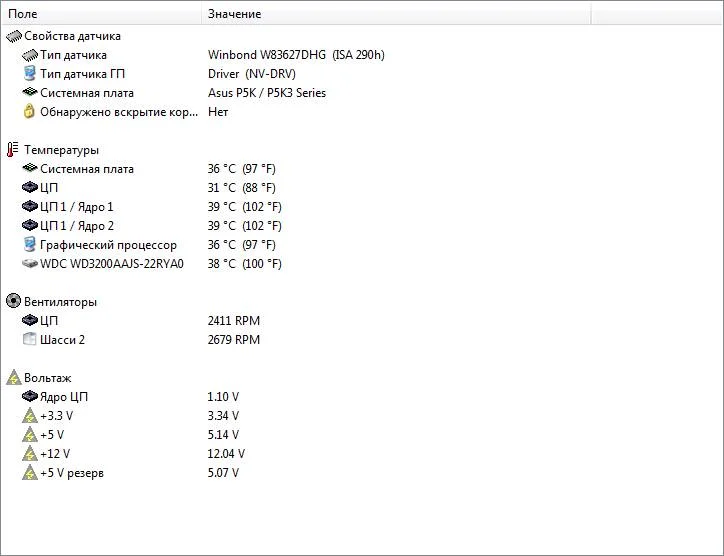Click the thermometer icon beside Температуры
This screenshot has width=724, height=556.
point(13,150)
